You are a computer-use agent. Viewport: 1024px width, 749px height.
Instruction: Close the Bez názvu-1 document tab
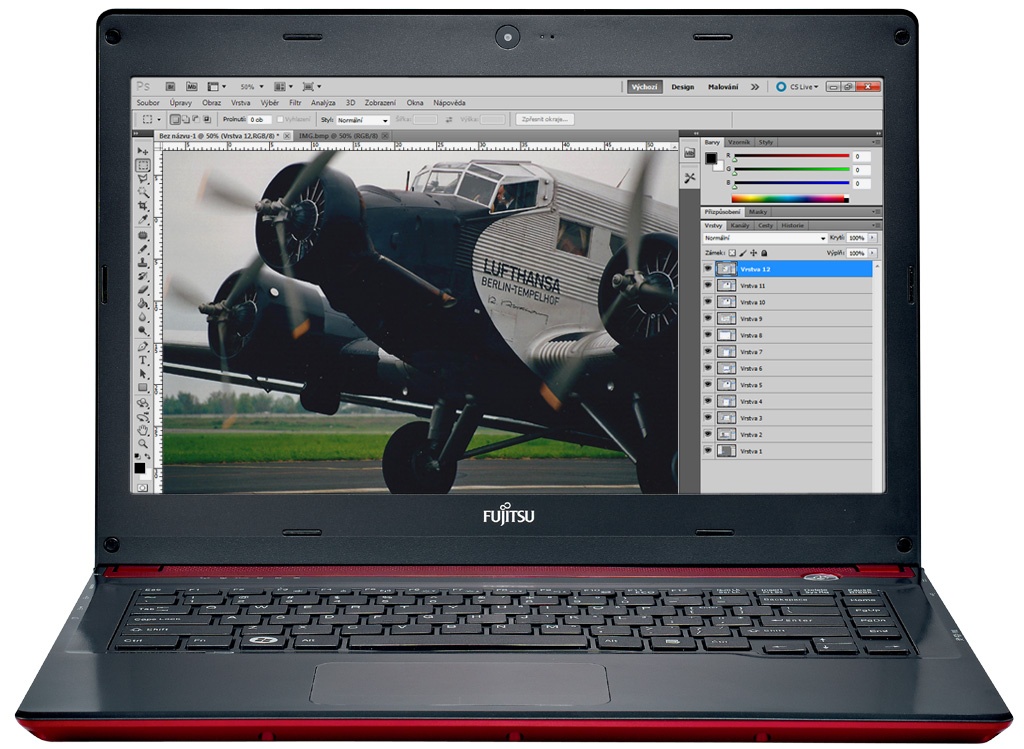click(x=287, y=136)
